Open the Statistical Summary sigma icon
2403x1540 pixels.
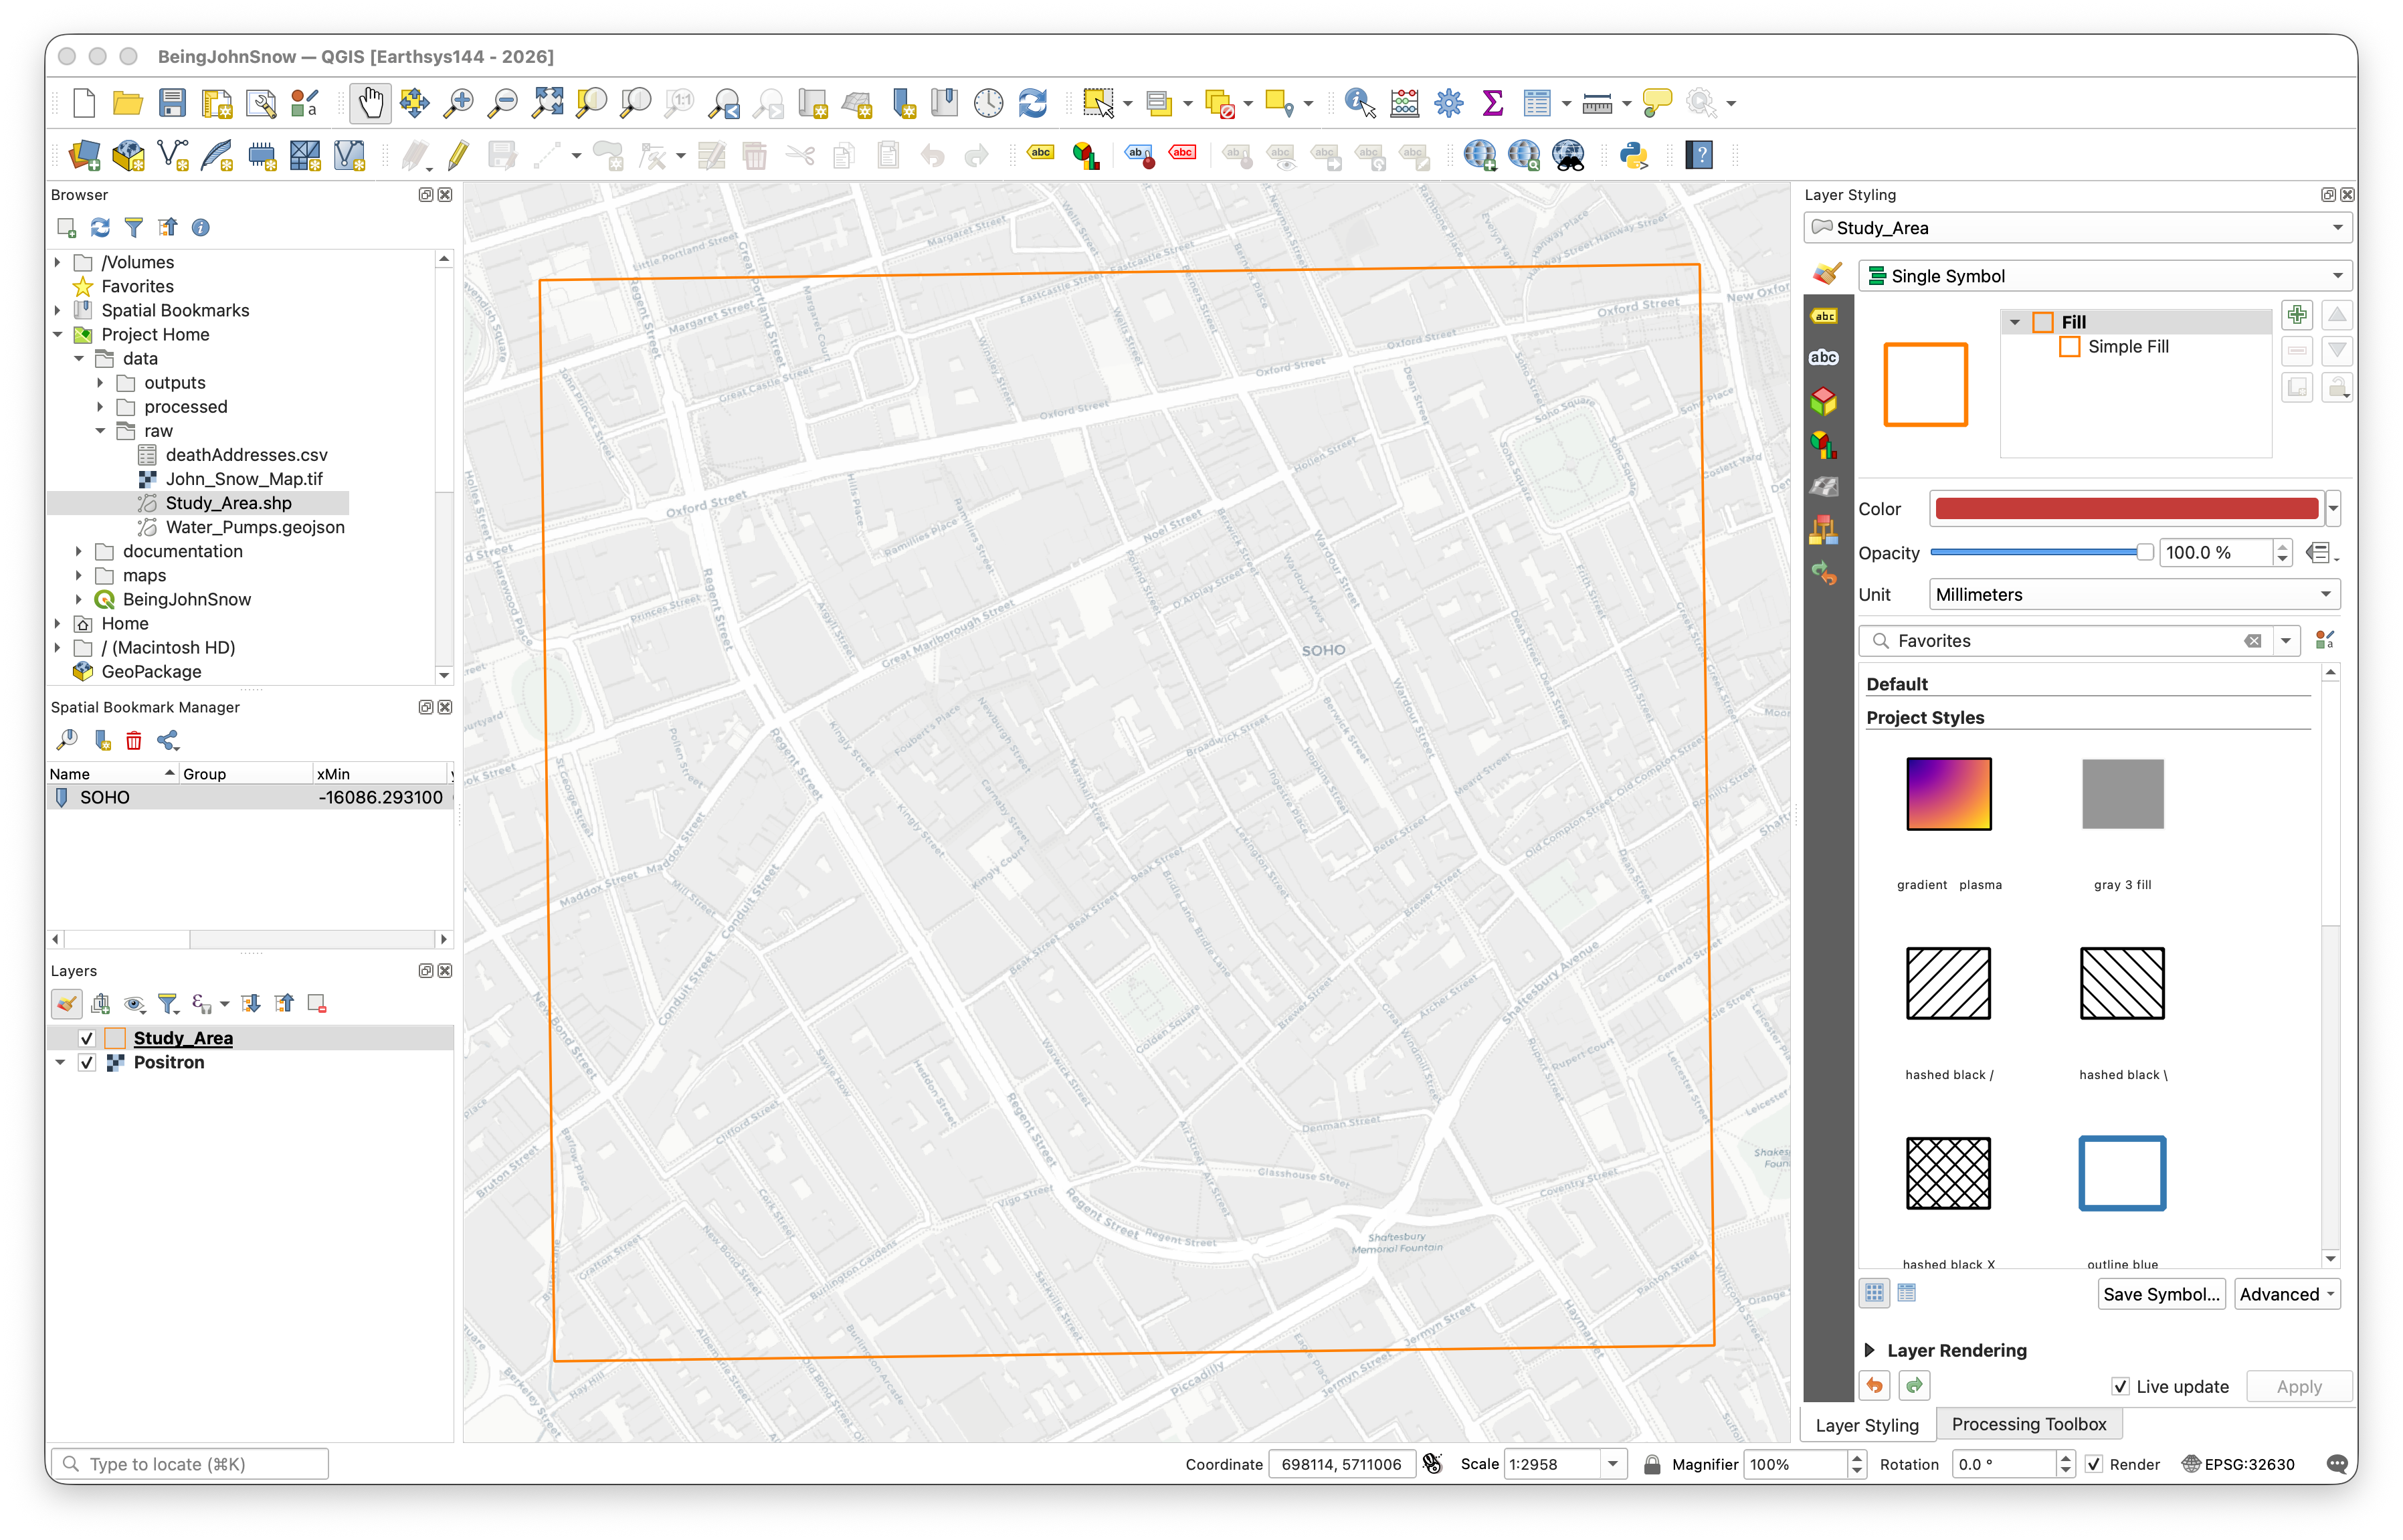coord(1492,103)
